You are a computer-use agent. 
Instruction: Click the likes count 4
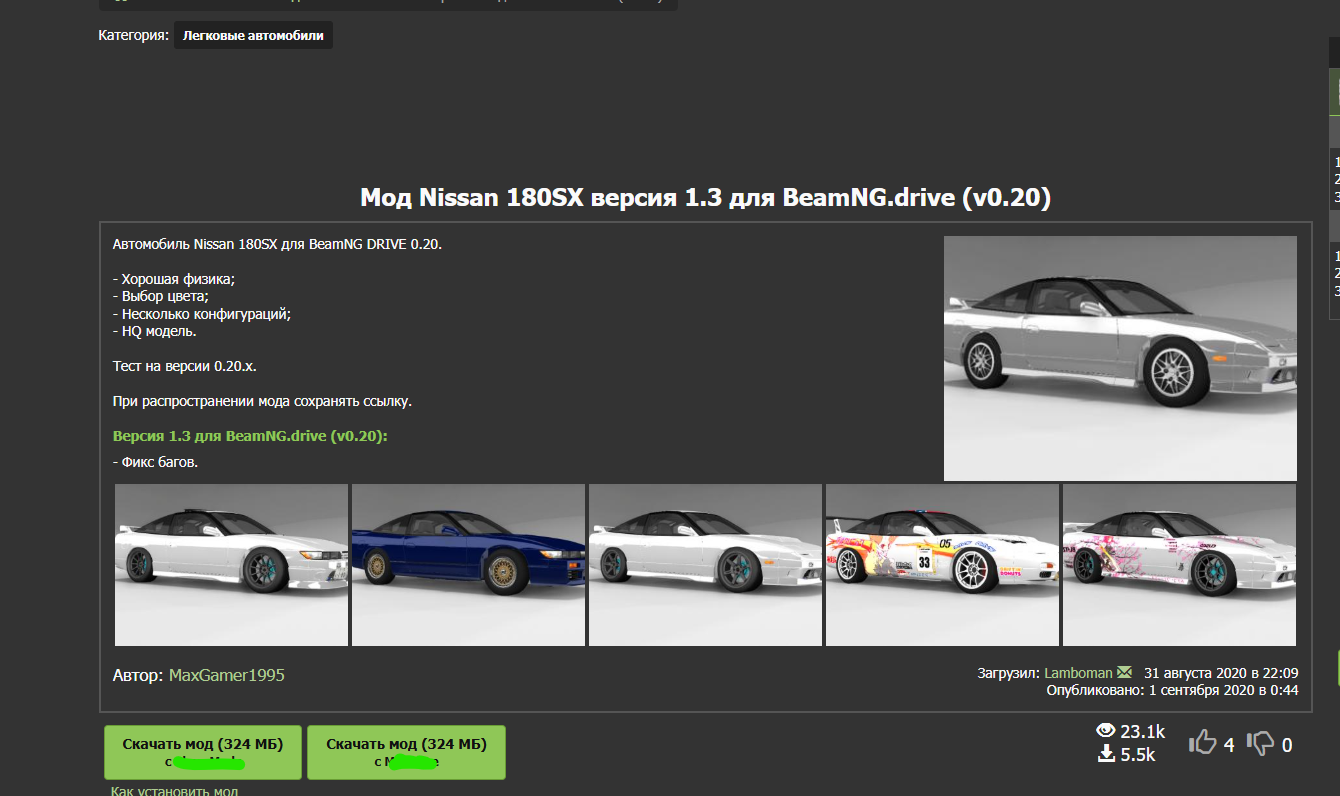(1229, 745)
